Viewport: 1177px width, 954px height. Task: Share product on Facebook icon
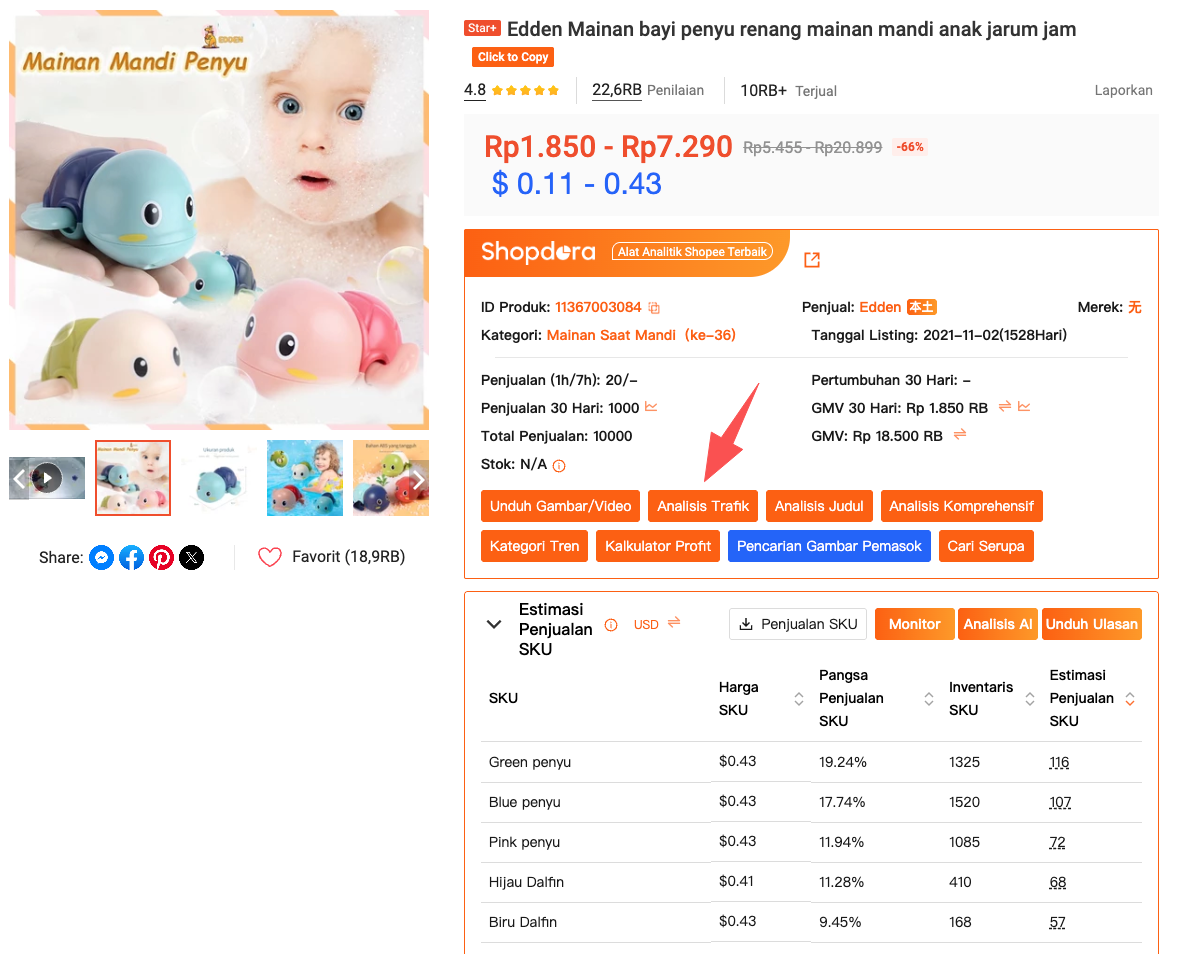131,558
